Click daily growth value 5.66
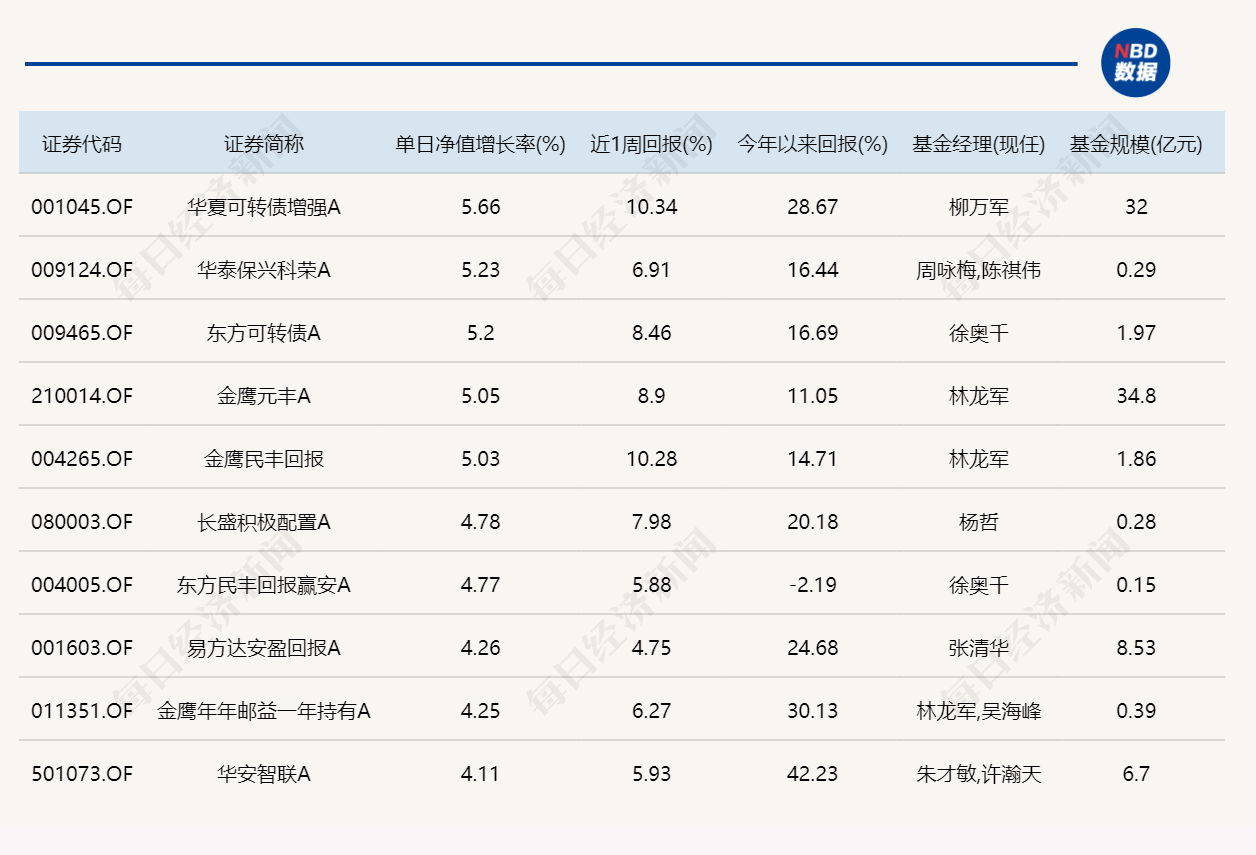Image resolution: width=1256 pixels, height=855 pixels. click(x=481, y=207)
